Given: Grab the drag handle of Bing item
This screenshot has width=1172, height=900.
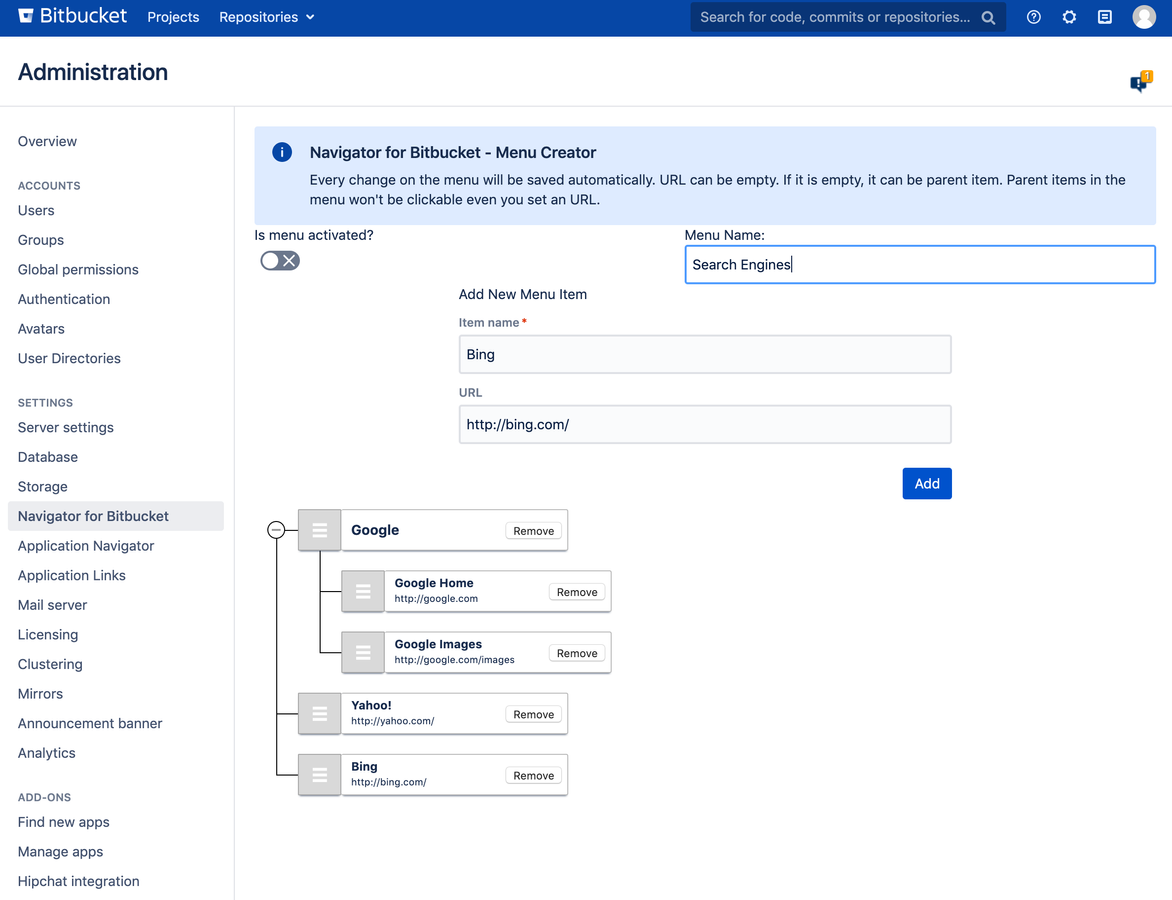Looking at the screenshot, I should [x=320, y=775].
